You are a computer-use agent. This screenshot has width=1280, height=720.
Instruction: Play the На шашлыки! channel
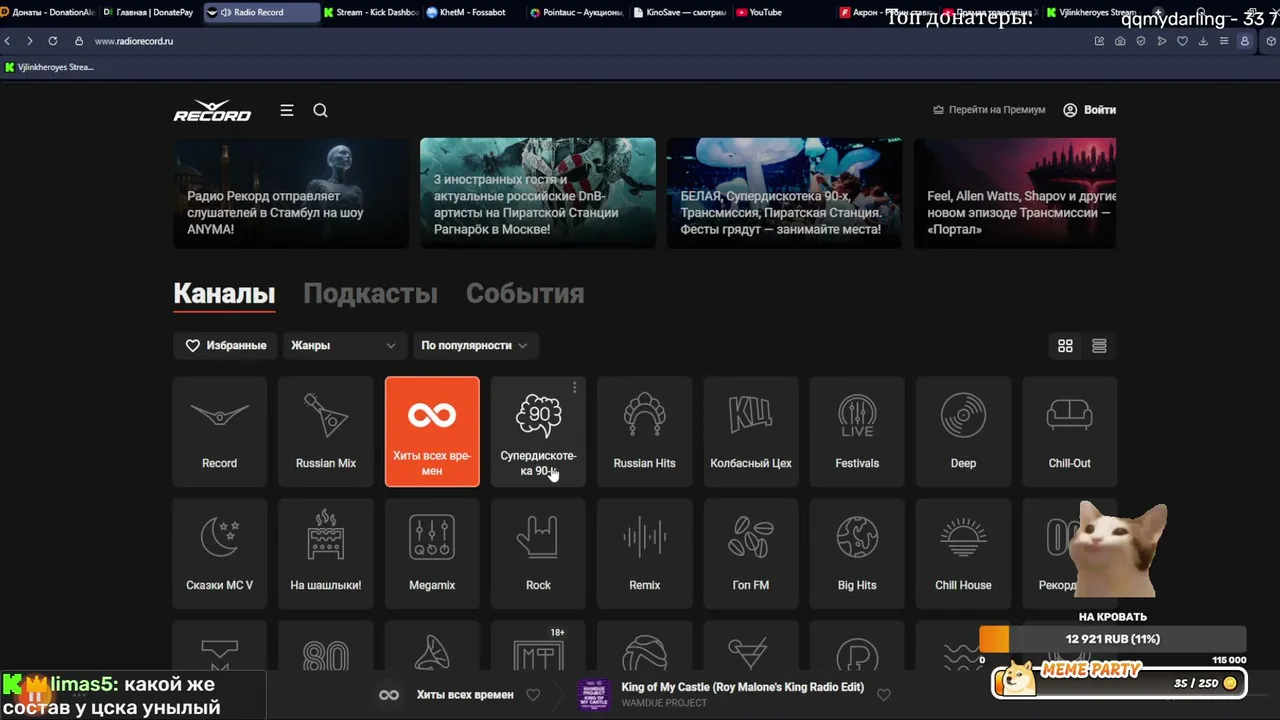click(x=326, y=553)
